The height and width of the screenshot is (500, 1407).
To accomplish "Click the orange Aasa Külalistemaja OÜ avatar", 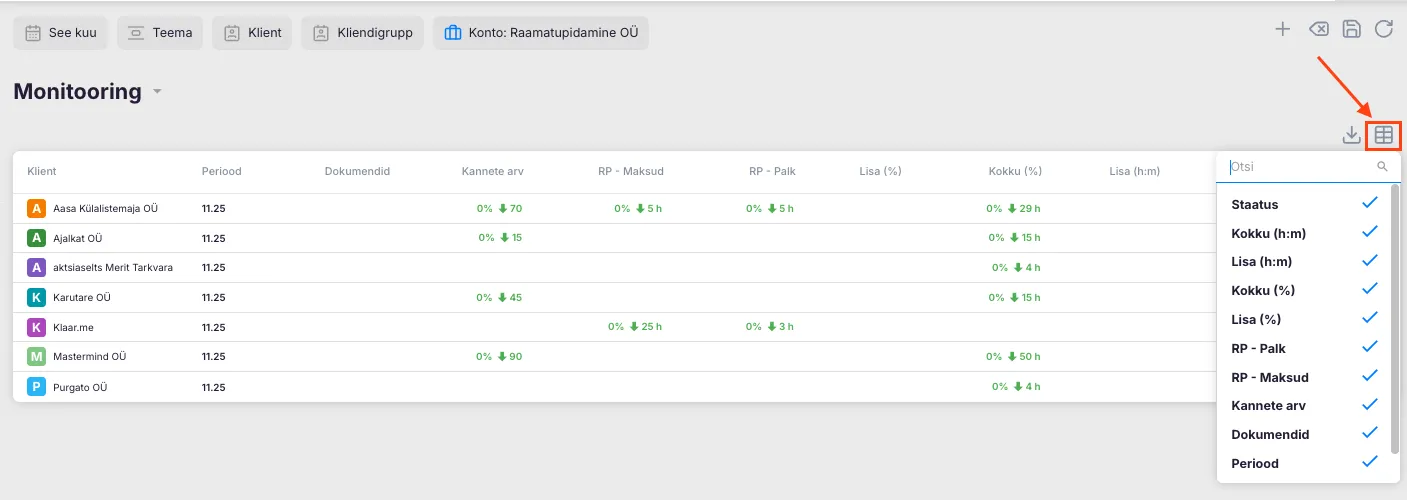I will pyautogui.click(x=37, y=209).
